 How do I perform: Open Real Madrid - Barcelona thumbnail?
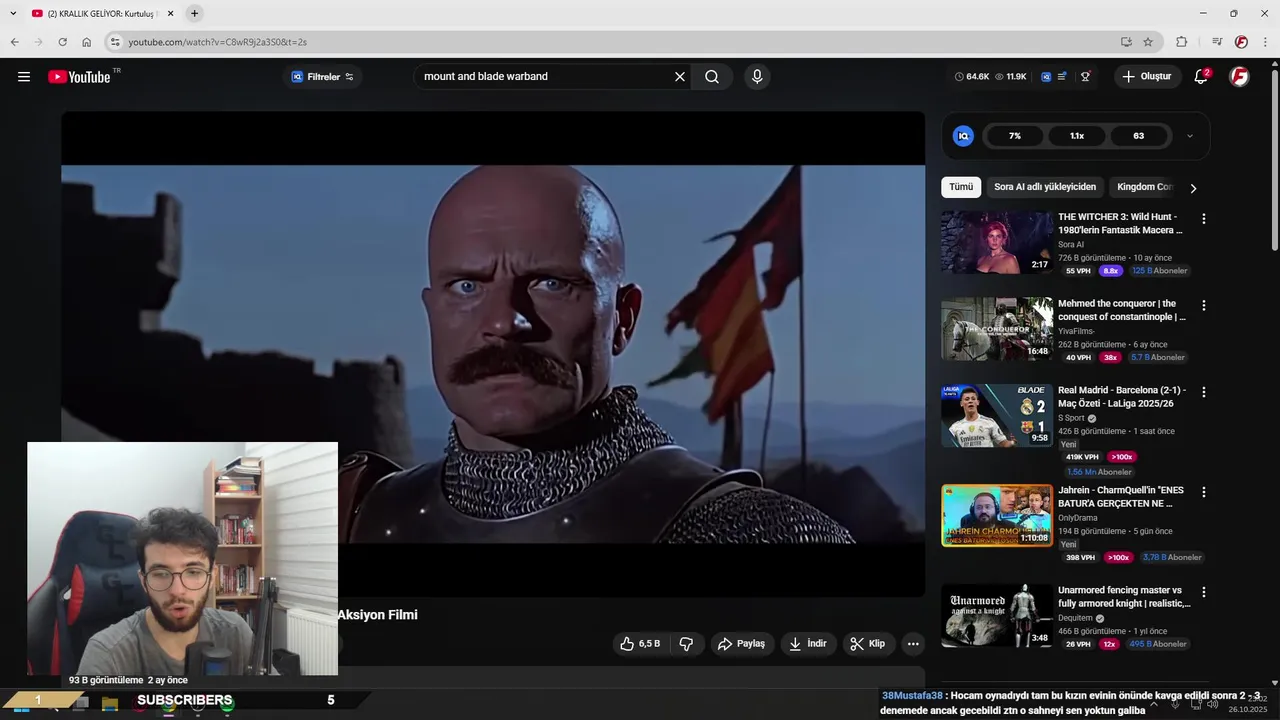click(x=997, y=415)
